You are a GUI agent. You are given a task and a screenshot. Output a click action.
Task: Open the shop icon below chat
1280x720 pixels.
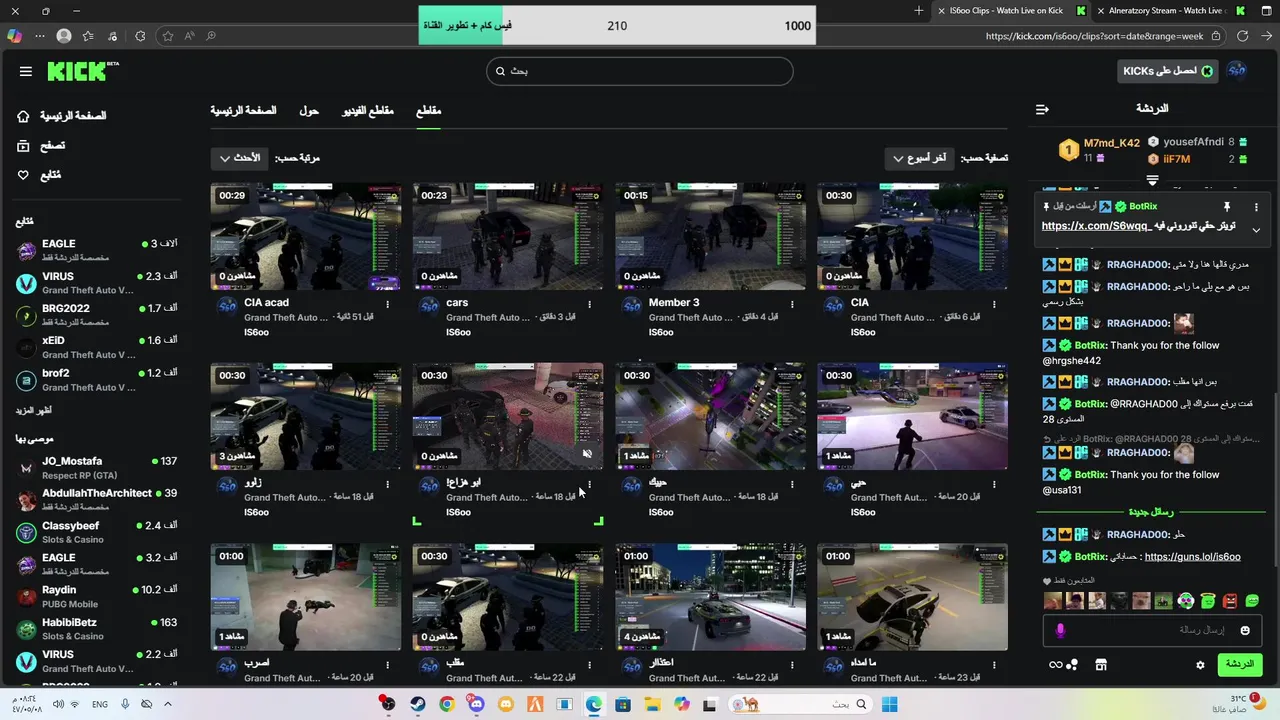click(x=1101, y=665)
